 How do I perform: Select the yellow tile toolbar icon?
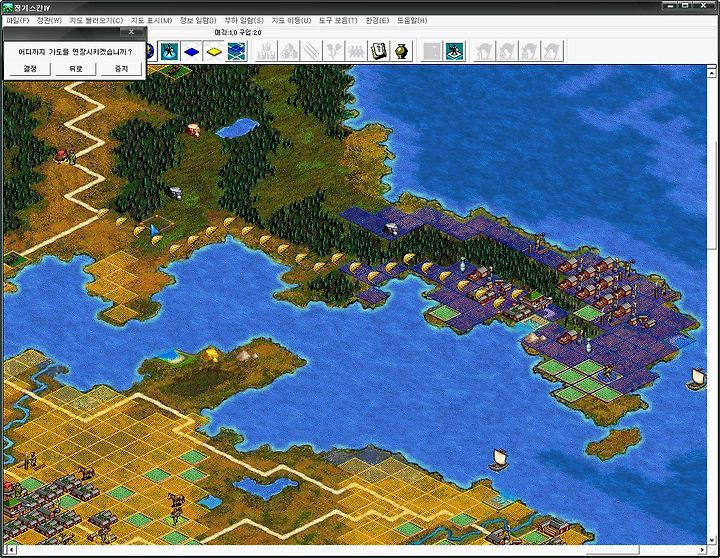click(x=214, y=51)
